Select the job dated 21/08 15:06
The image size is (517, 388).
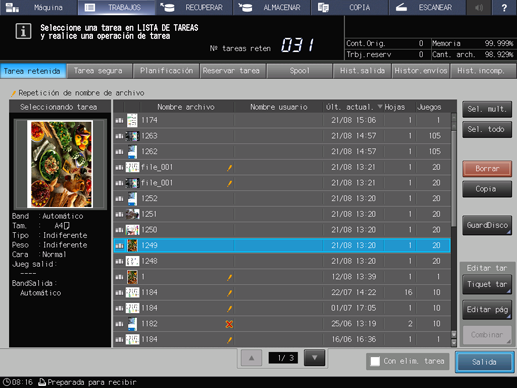[x=282, y=120]
